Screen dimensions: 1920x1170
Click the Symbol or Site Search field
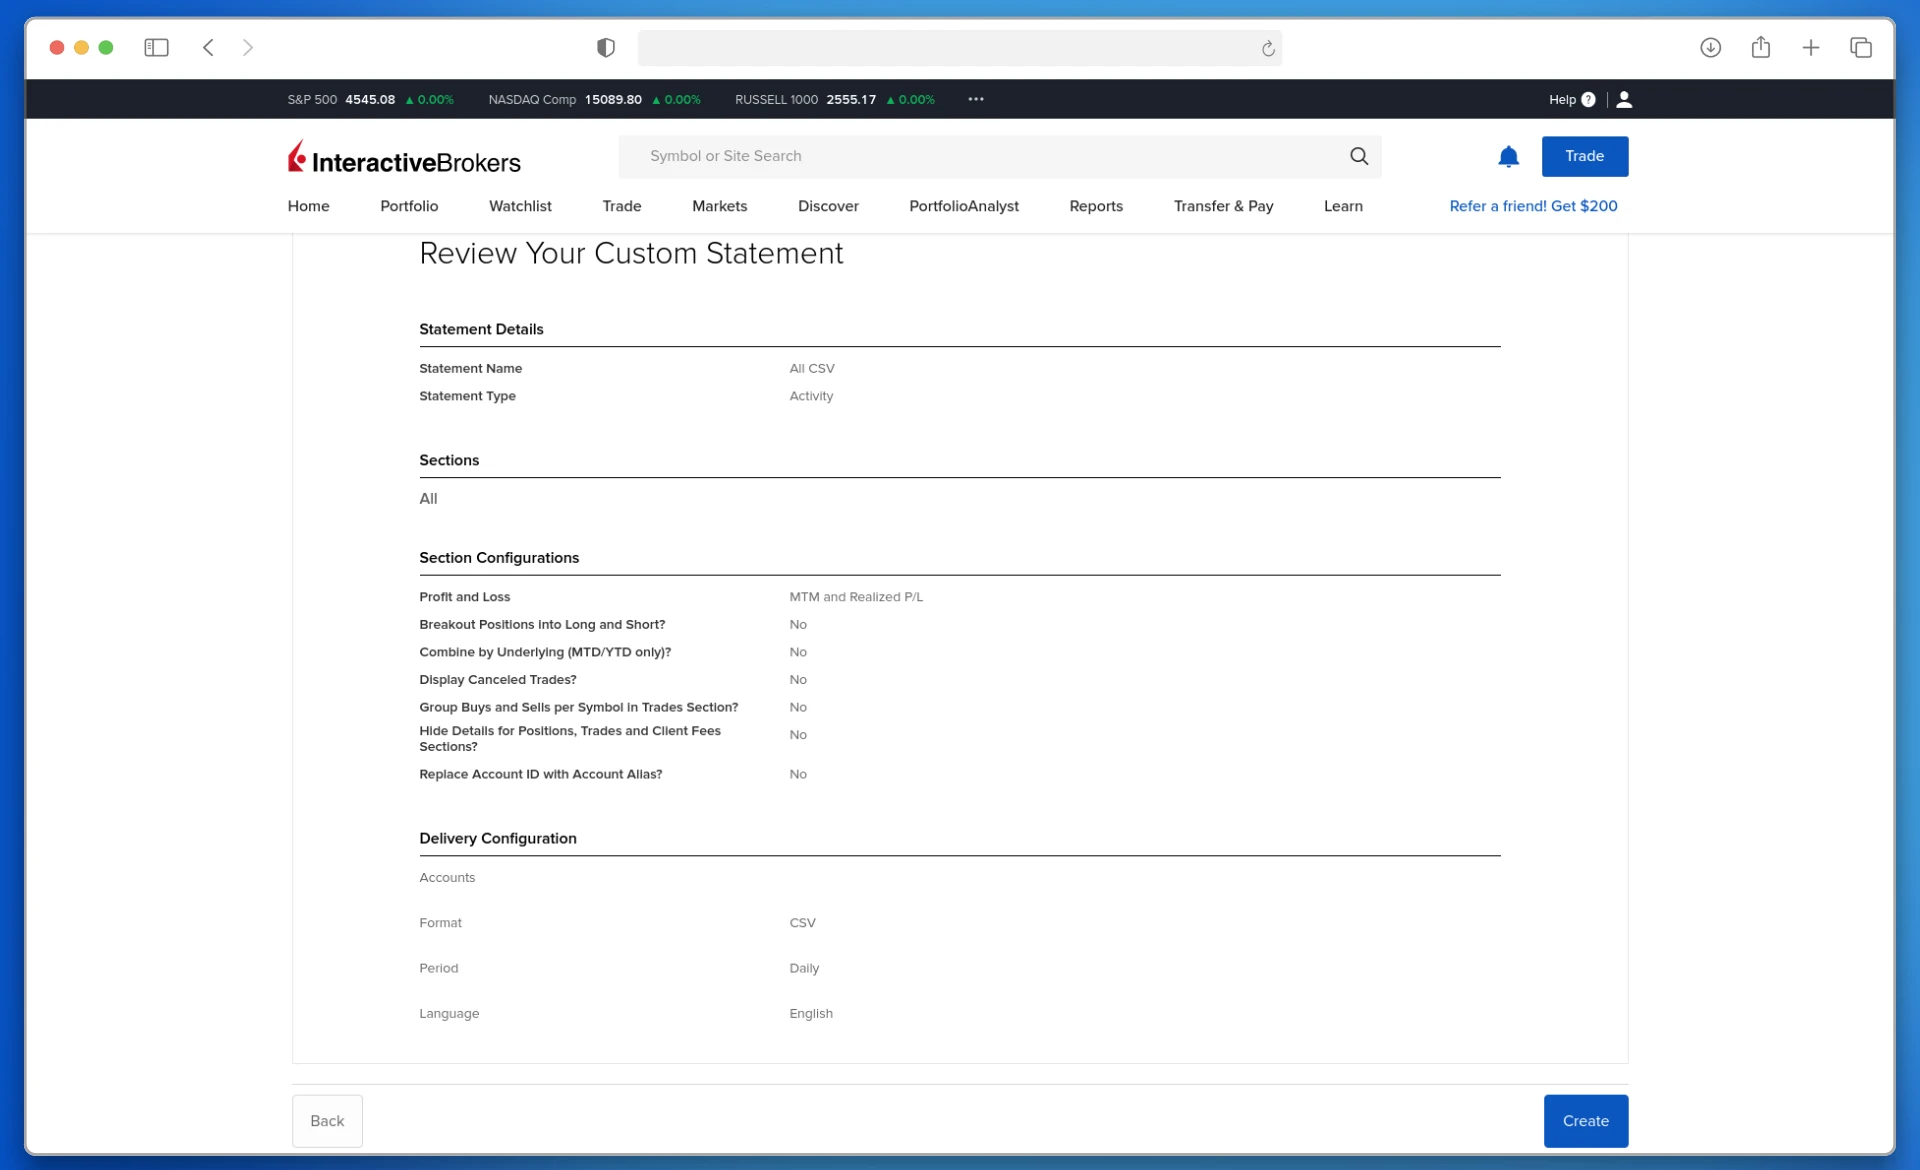[980, 156]
